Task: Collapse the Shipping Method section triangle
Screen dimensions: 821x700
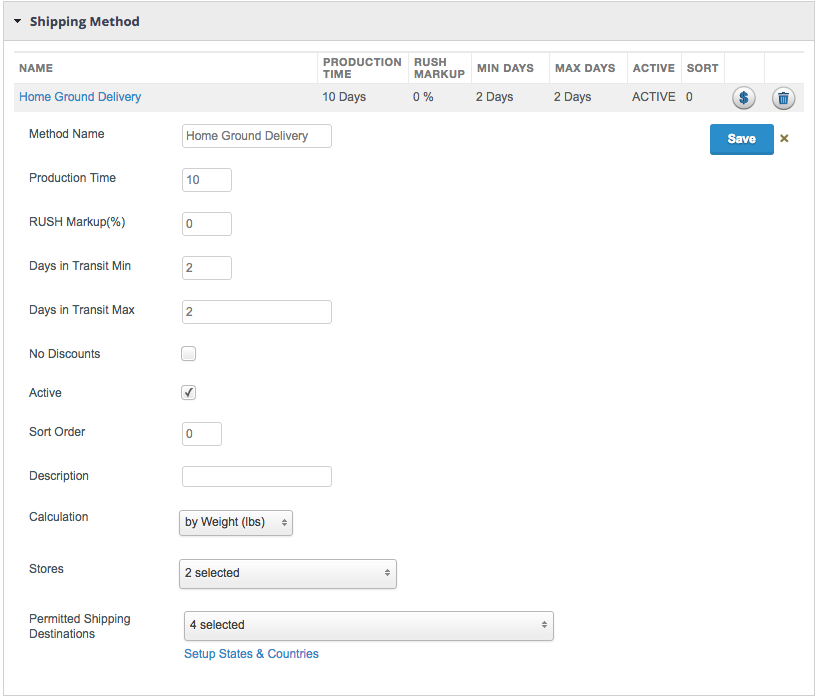Action: click(18, 21)
